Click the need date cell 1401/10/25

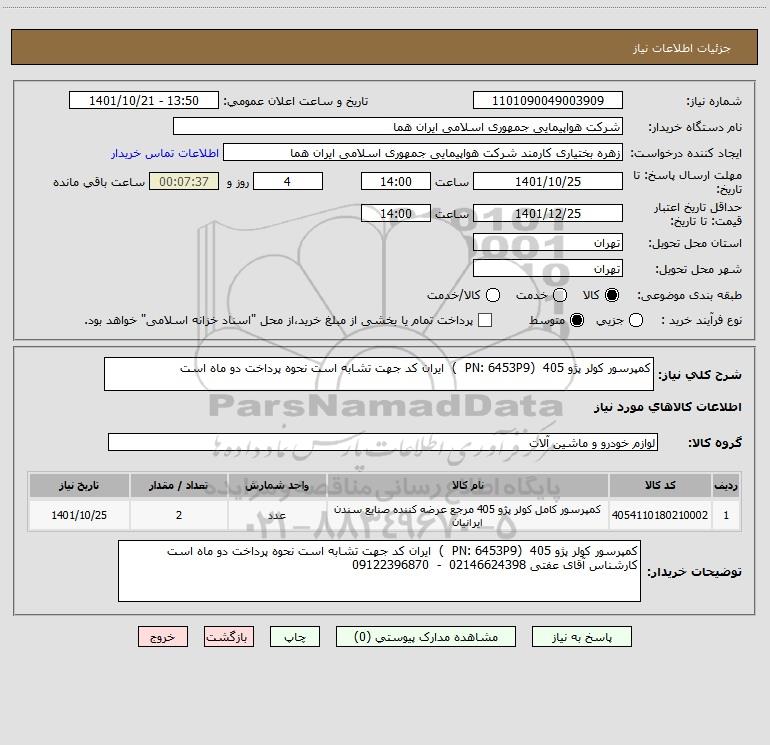[79, 515]
